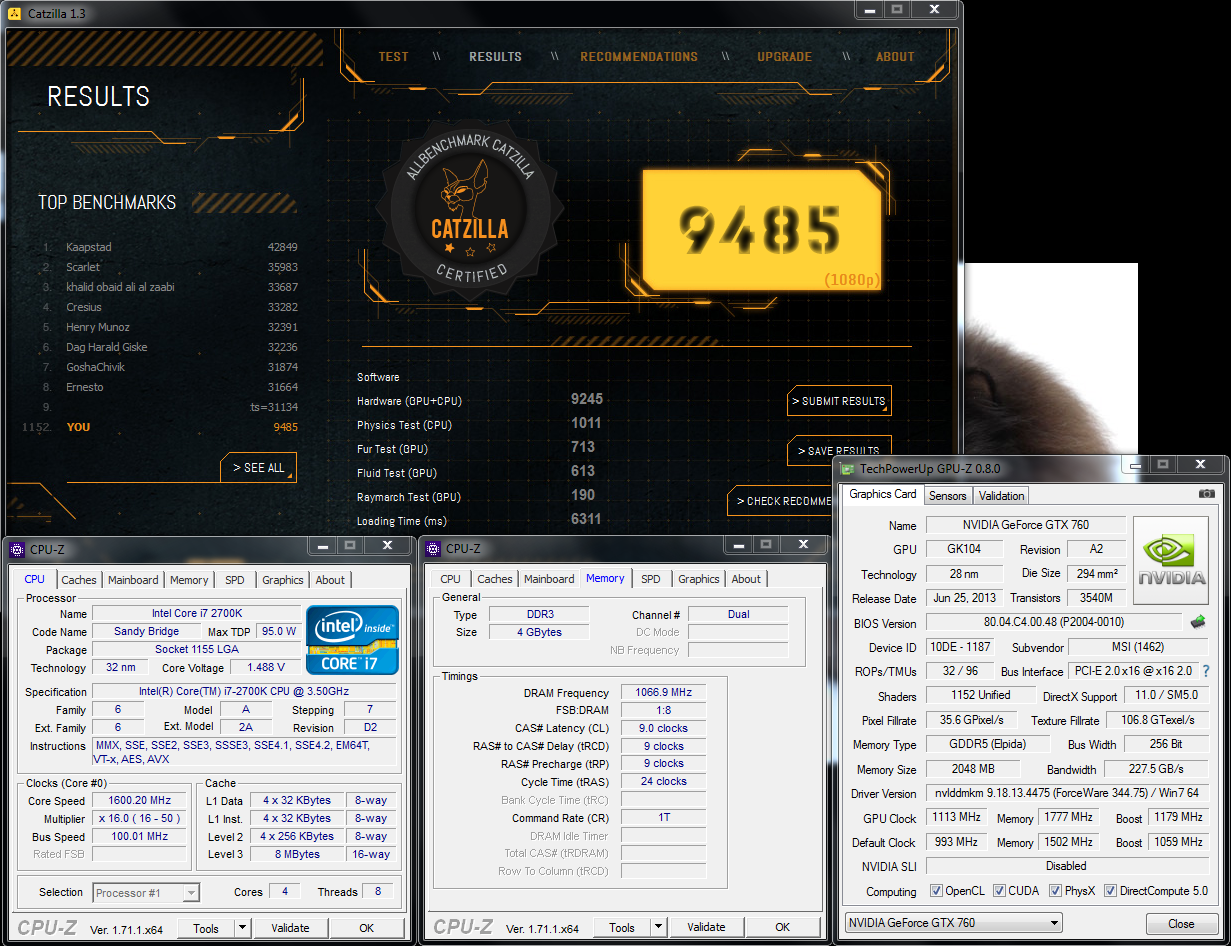1231x946 pixels.
Task: Click the Intel Core i7 logo badge
Action: pos(352,640)
